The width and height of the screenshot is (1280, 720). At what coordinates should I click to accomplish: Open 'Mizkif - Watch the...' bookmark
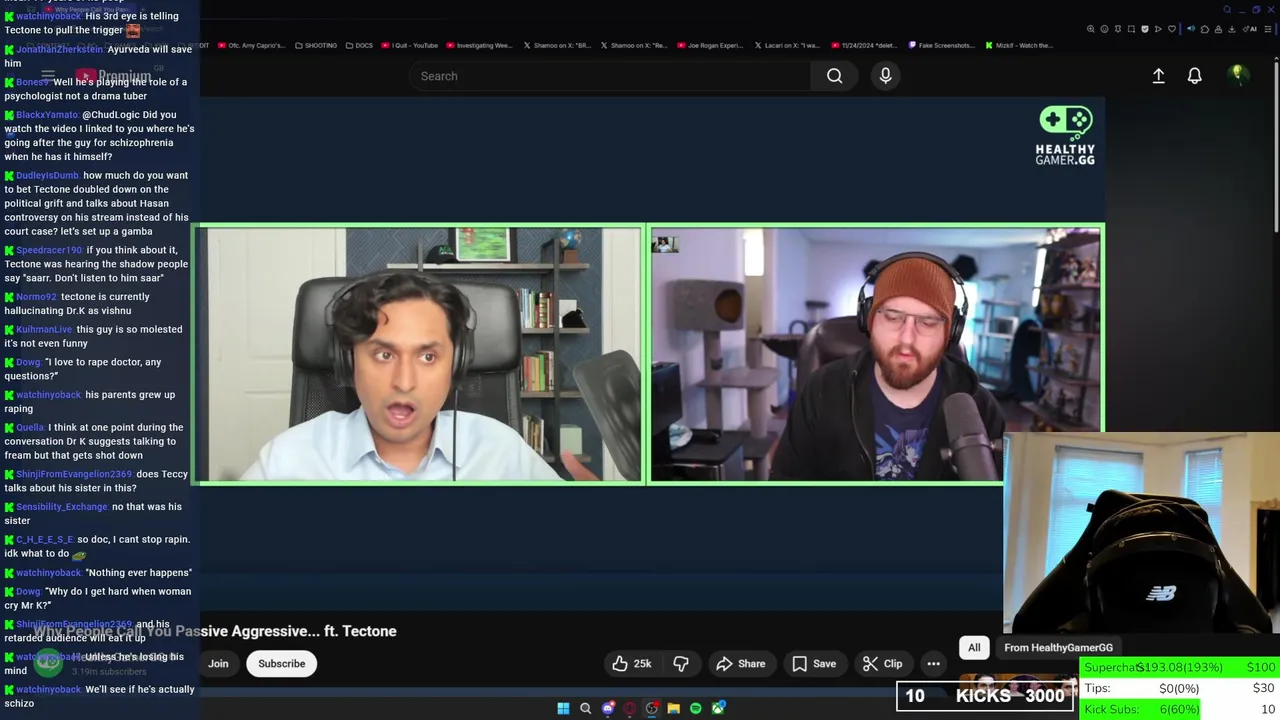[x=1019, y=45]
